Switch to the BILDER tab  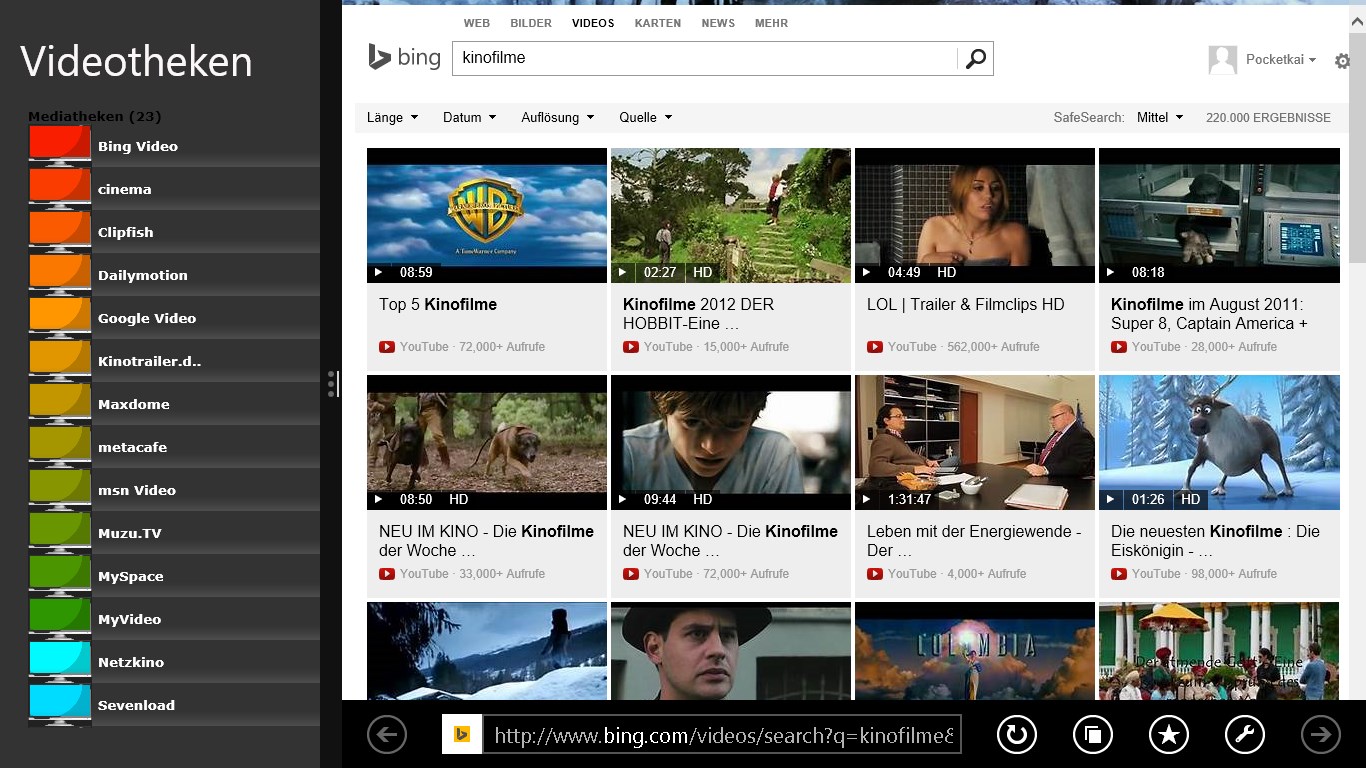pos(530,23)
